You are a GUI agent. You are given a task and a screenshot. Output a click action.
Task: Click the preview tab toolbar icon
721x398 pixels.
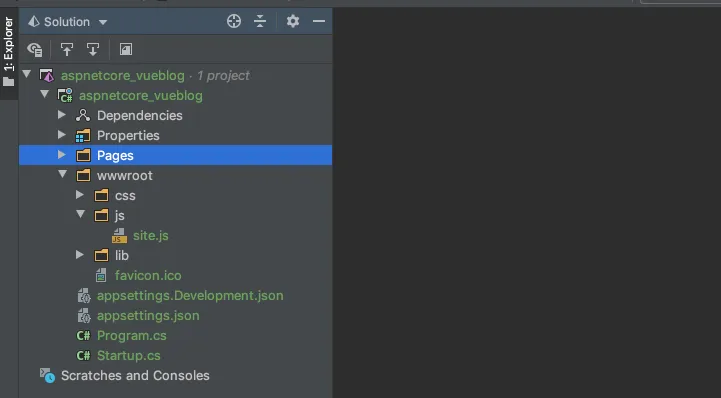(126, 49)
